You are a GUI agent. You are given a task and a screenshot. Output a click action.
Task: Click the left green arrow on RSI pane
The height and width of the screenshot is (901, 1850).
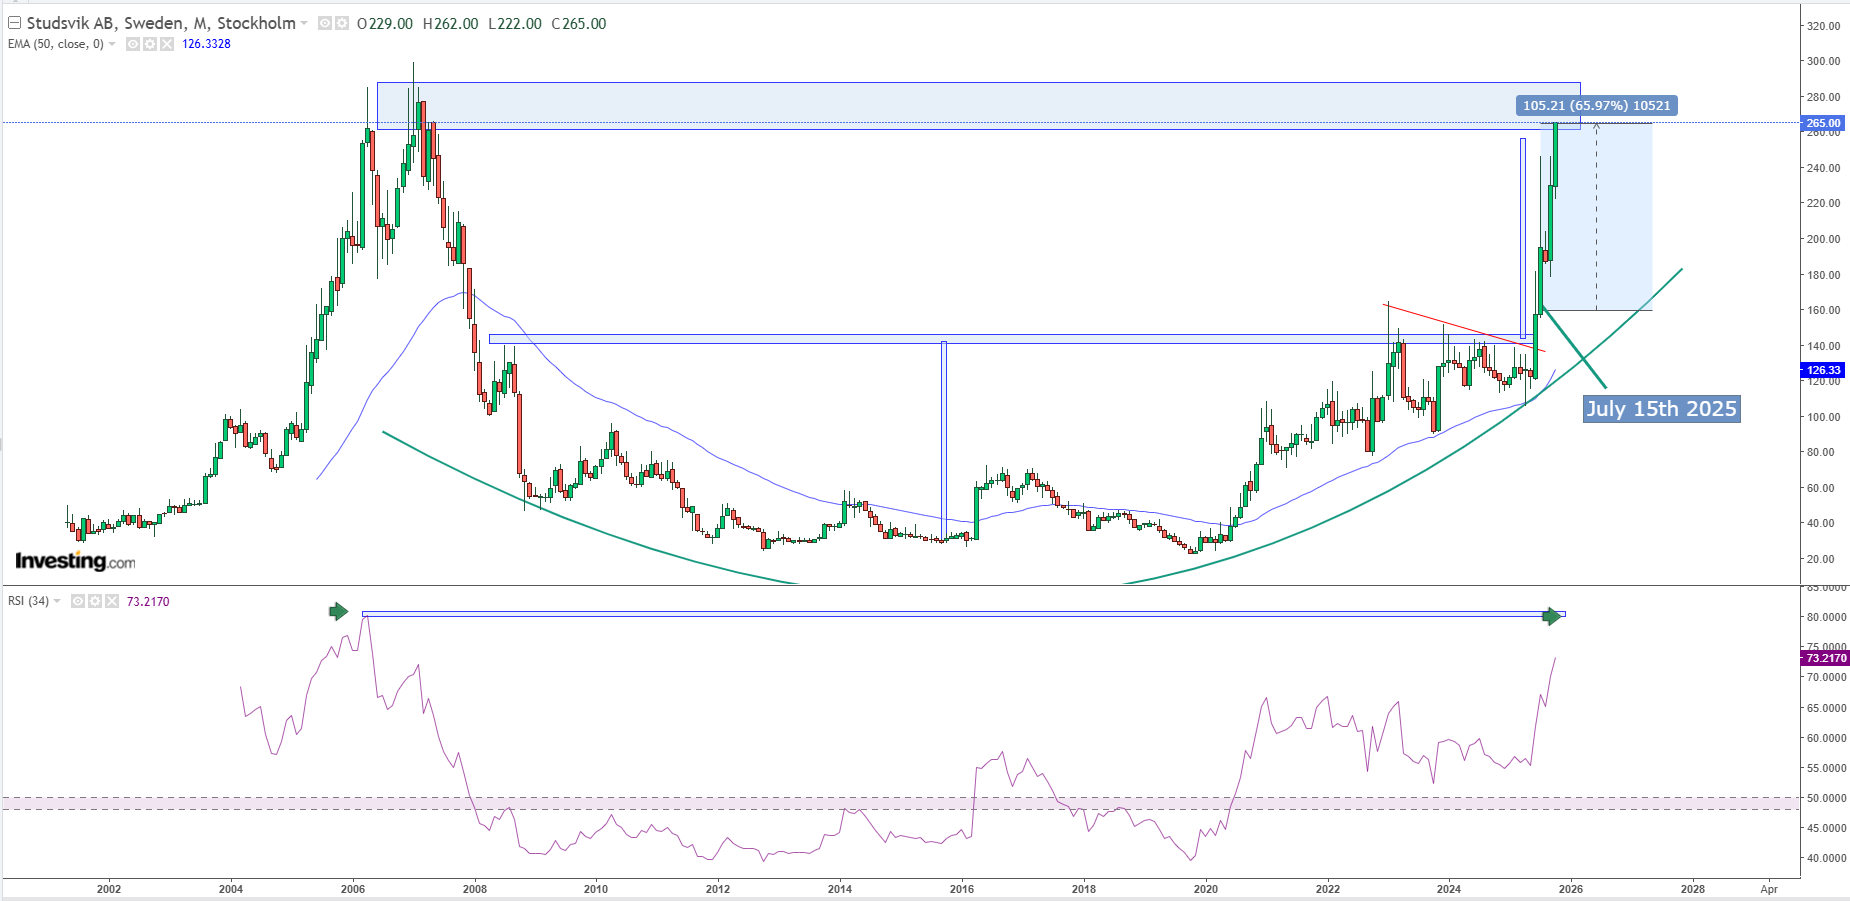[339, 611]
